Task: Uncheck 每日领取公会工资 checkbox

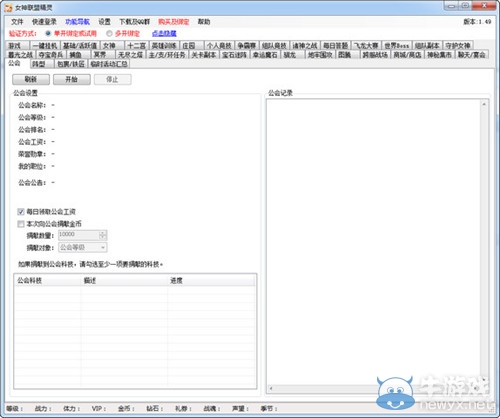Action: [x=21, y=212]
